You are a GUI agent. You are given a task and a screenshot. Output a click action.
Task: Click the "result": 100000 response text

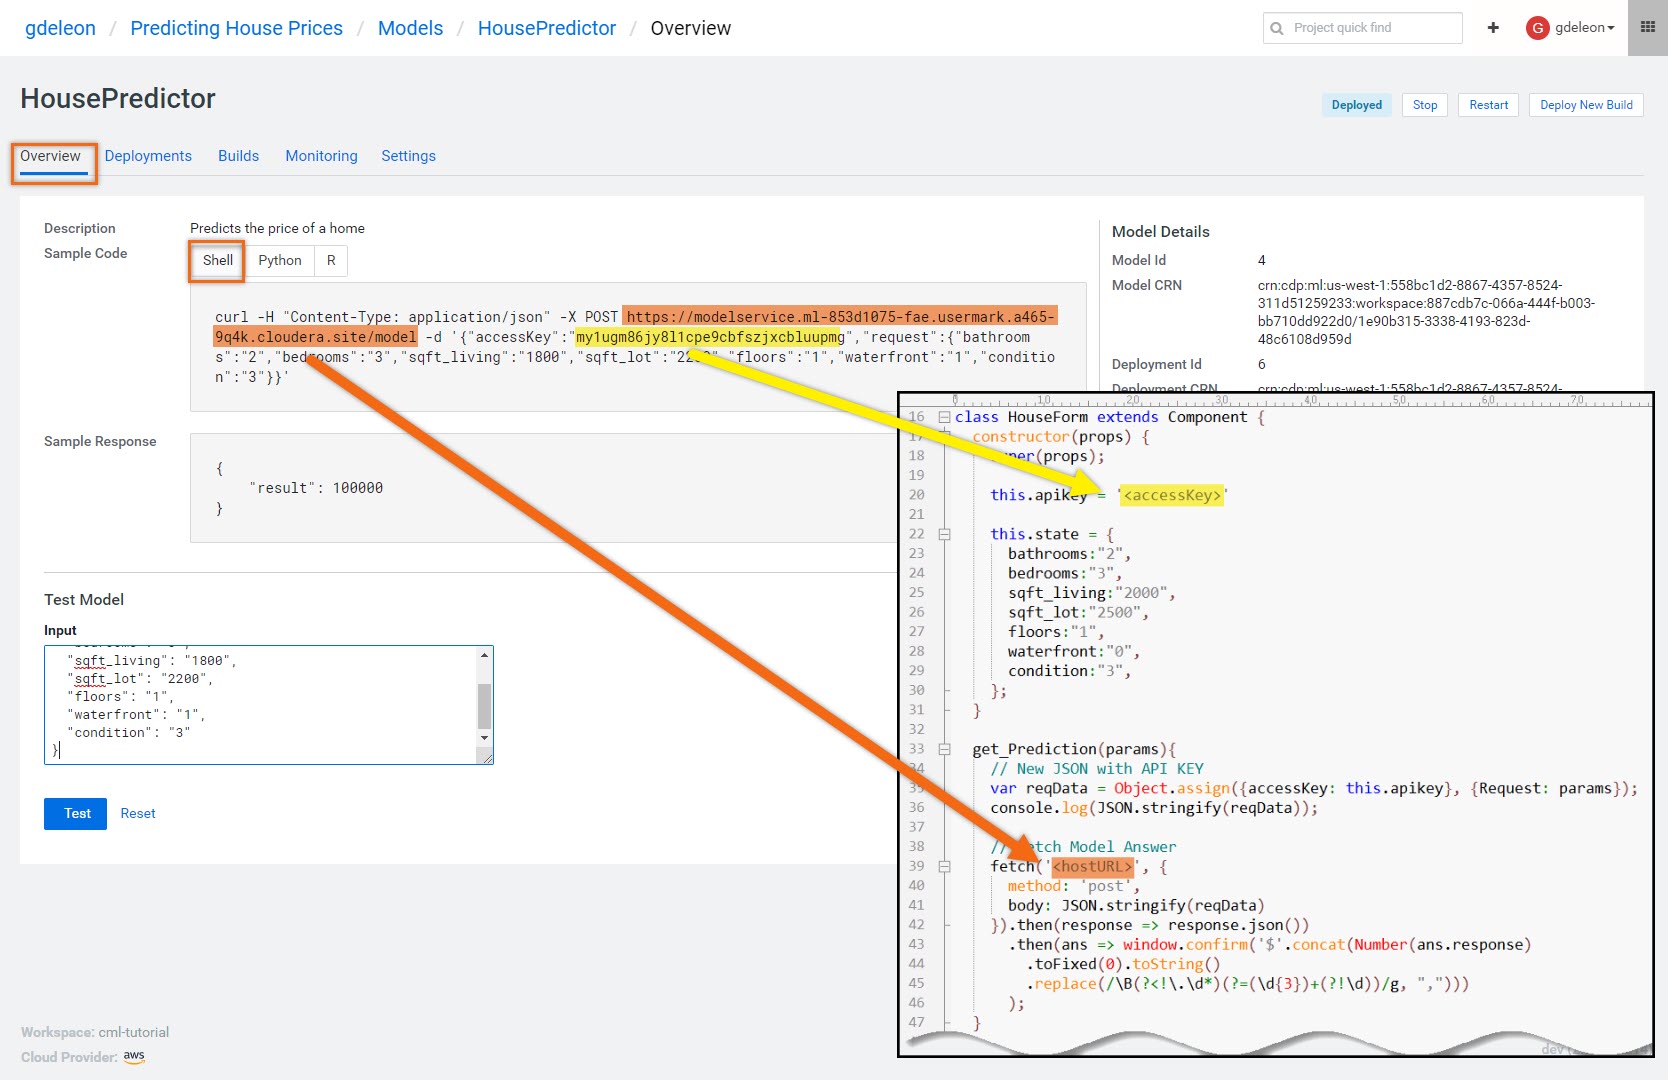[x=316, y=488]
